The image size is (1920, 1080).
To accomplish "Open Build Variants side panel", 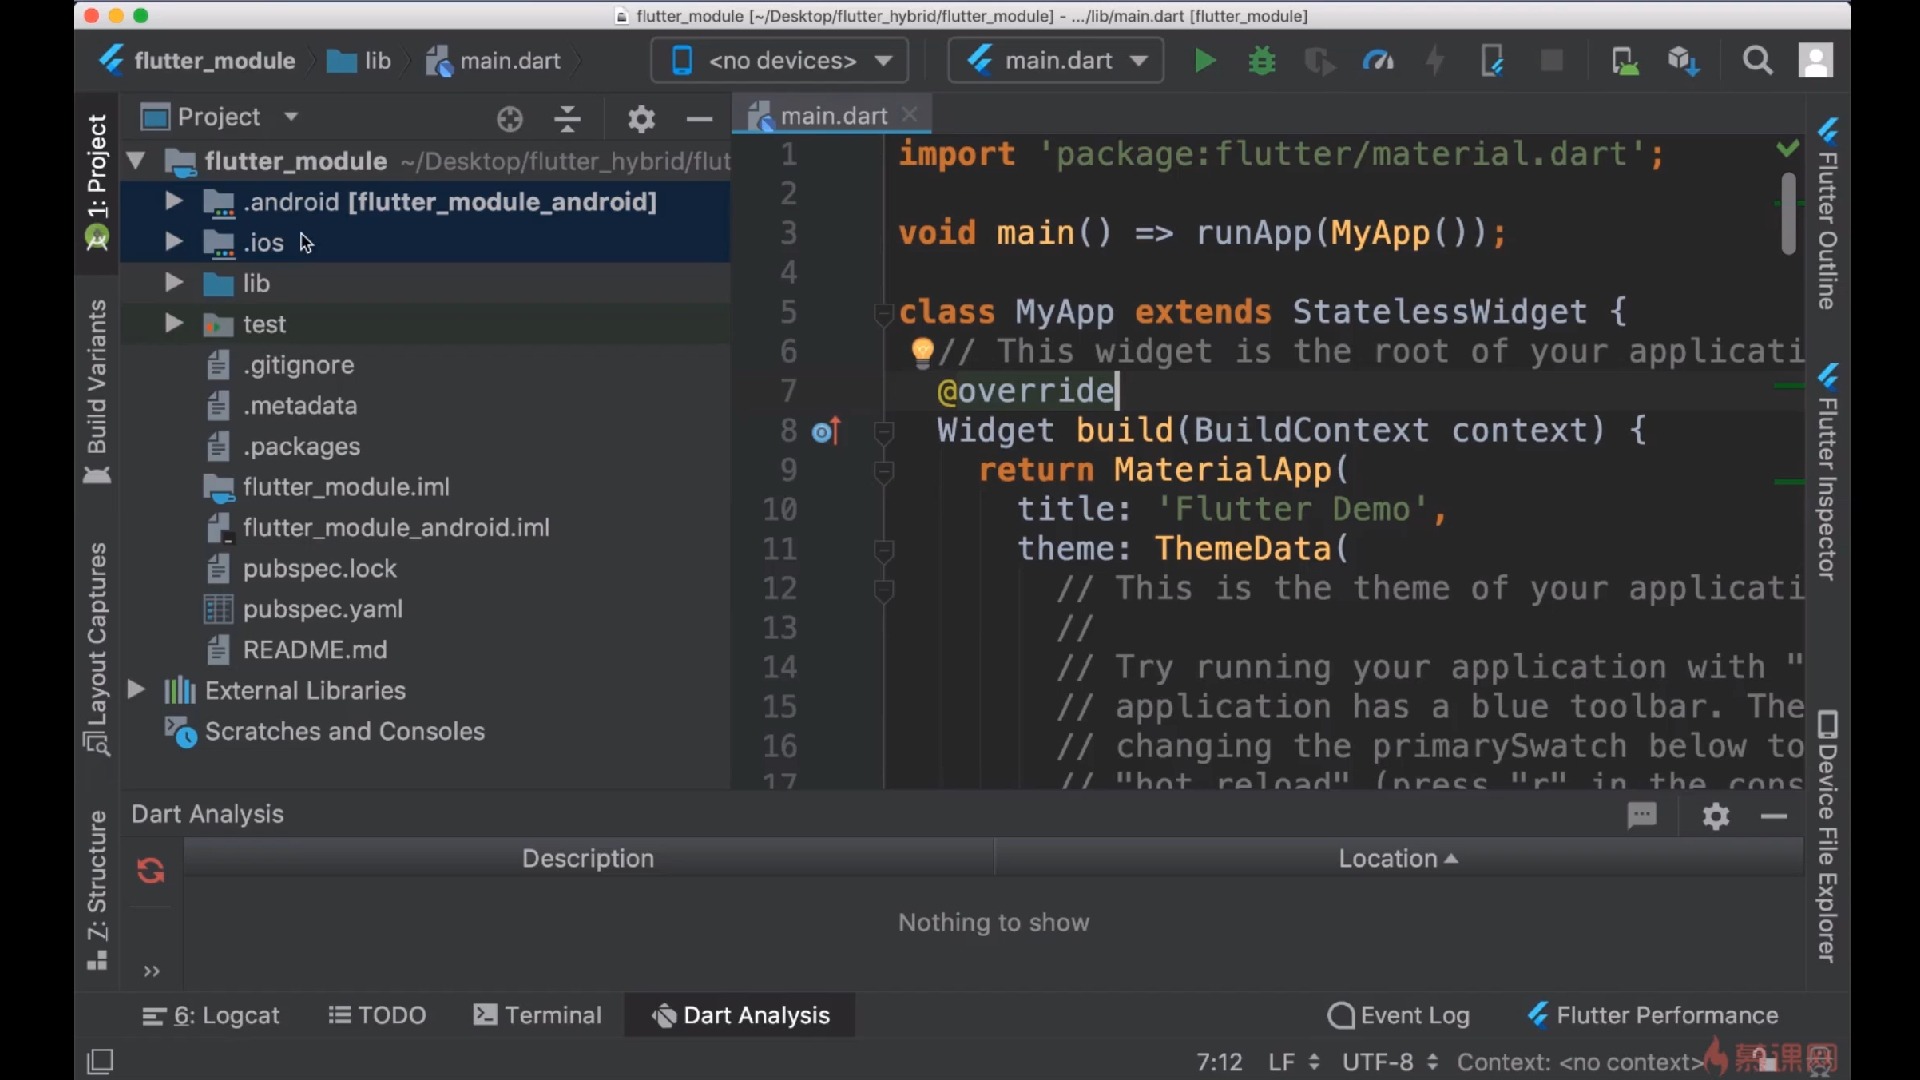I will [97, 391].
